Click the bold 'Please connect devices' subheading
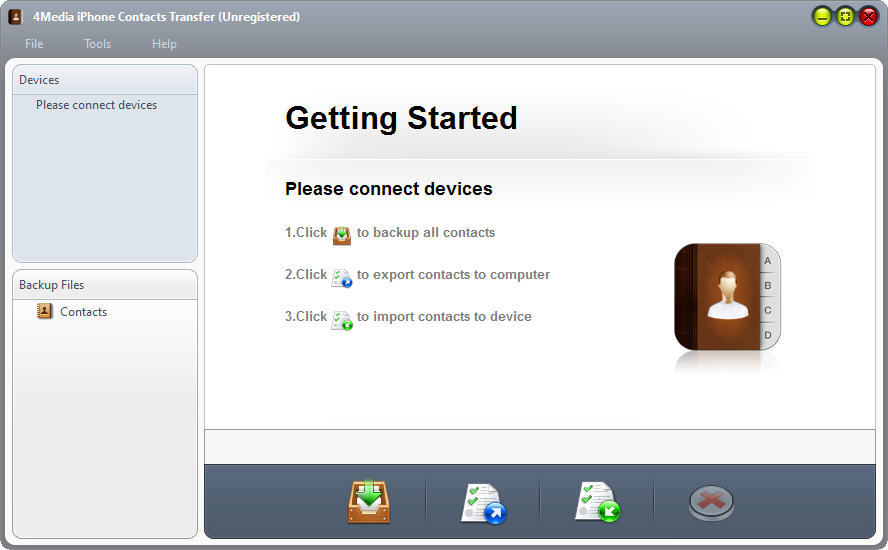Viewport: 888px width, 550px height. click(388, 189)
